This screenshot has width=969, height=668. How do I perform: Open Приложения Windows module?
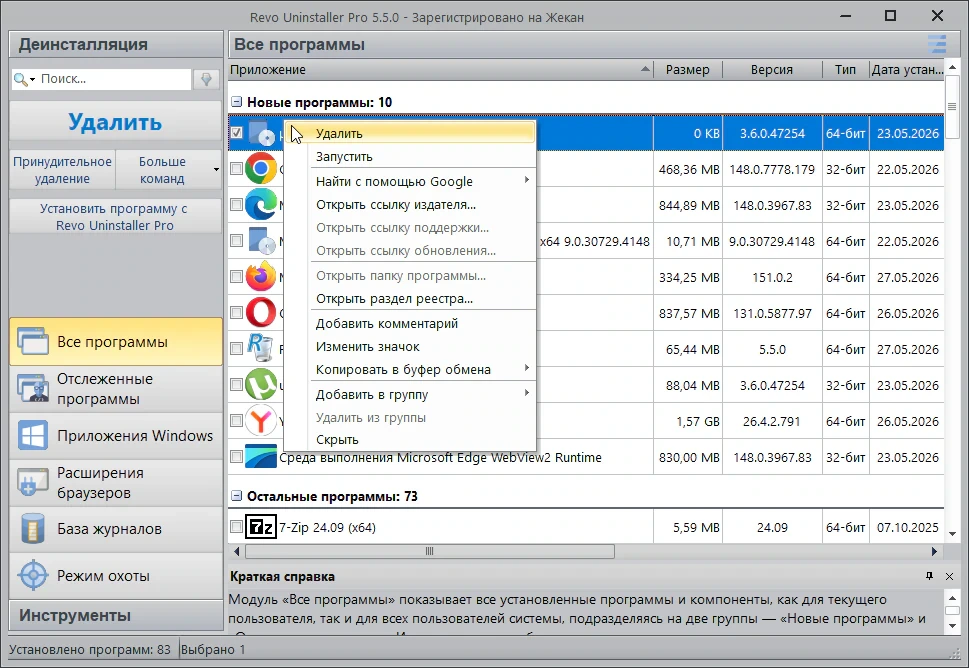coord(116,436)
